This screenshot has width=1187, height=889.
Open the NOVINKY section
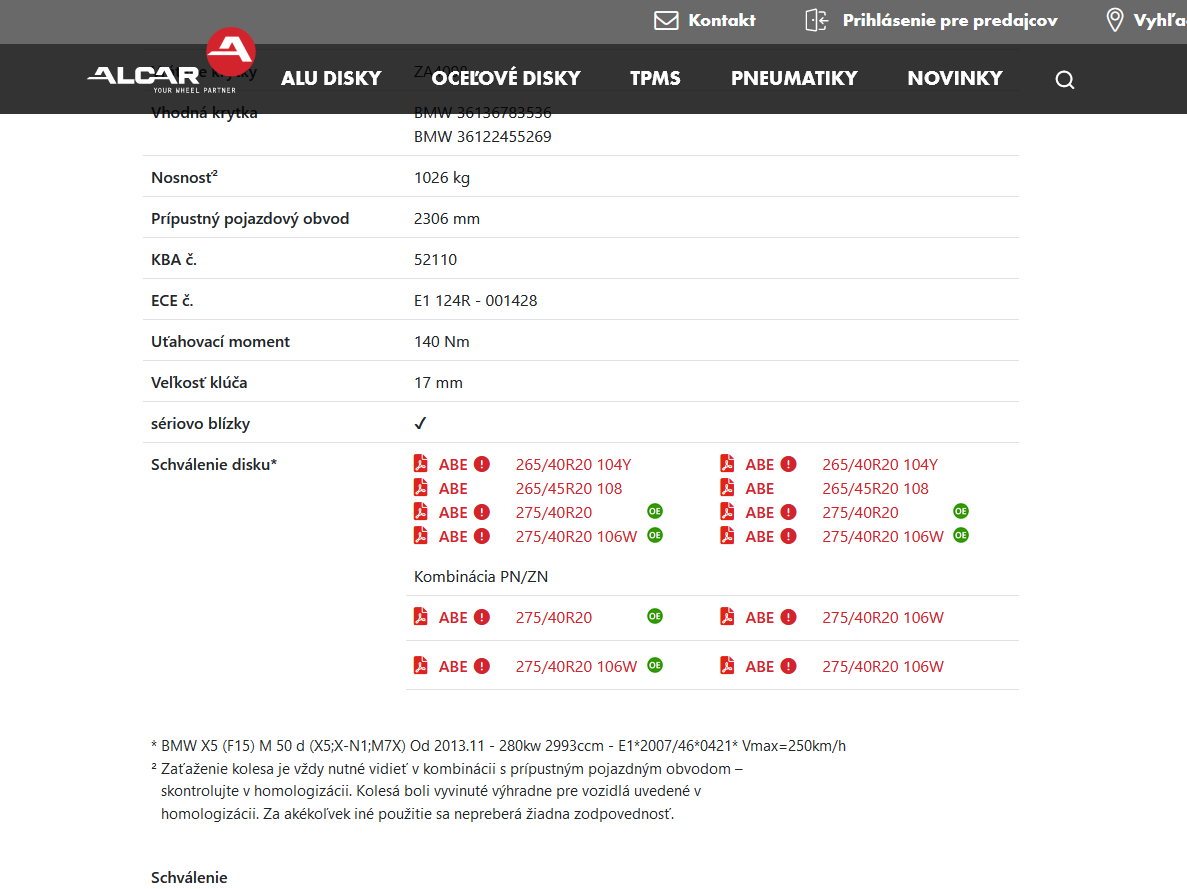coord(955,78)
